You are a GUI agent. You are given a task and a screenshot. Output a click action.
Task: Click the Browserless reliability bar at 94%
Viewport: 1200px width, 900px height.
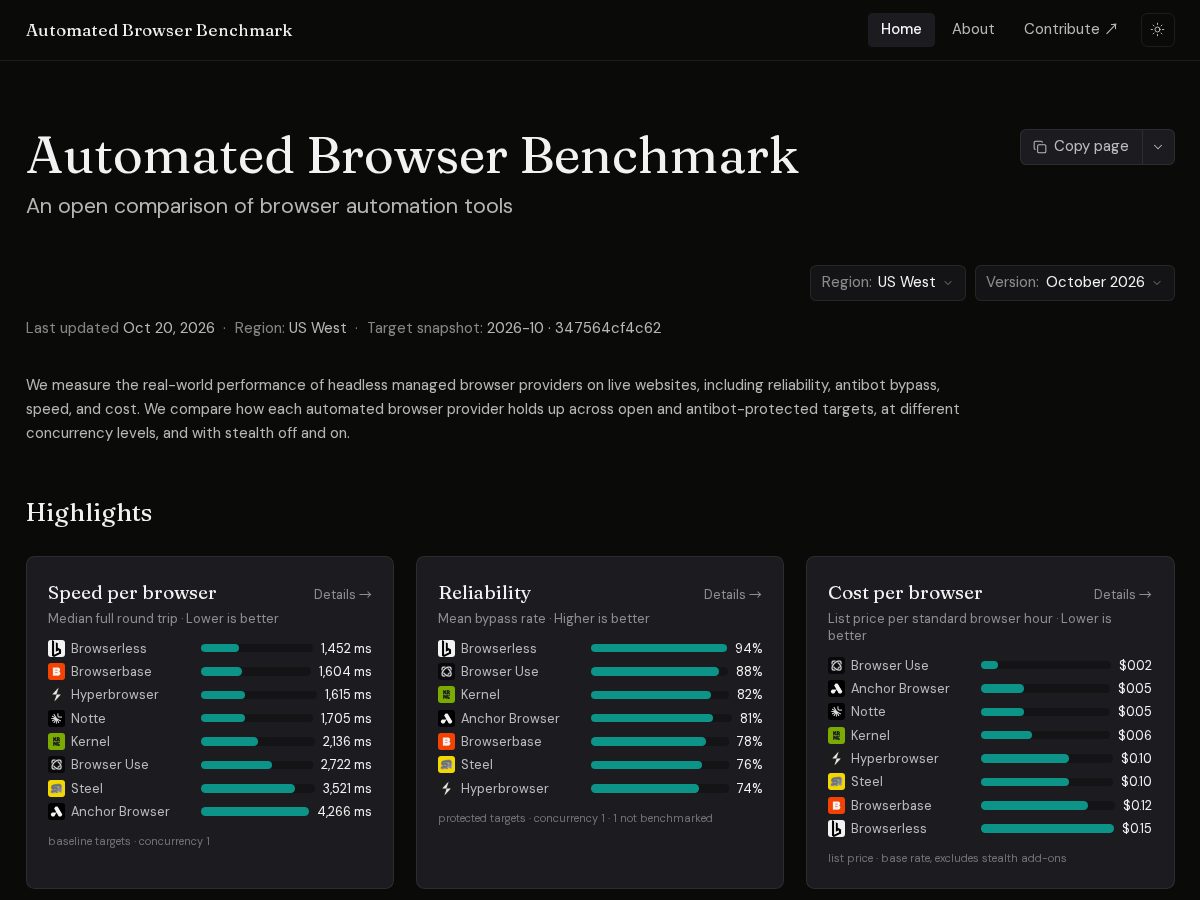pos(659,648)
